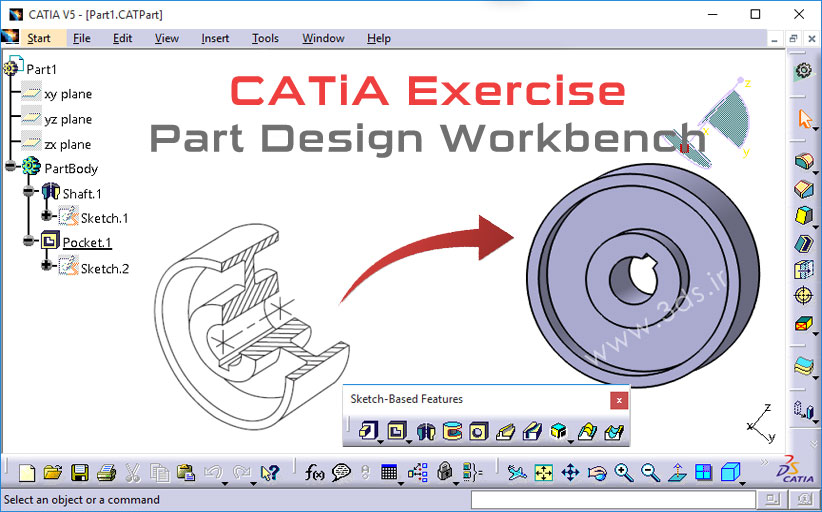Click the Open file folder icon

click(52, 473)
